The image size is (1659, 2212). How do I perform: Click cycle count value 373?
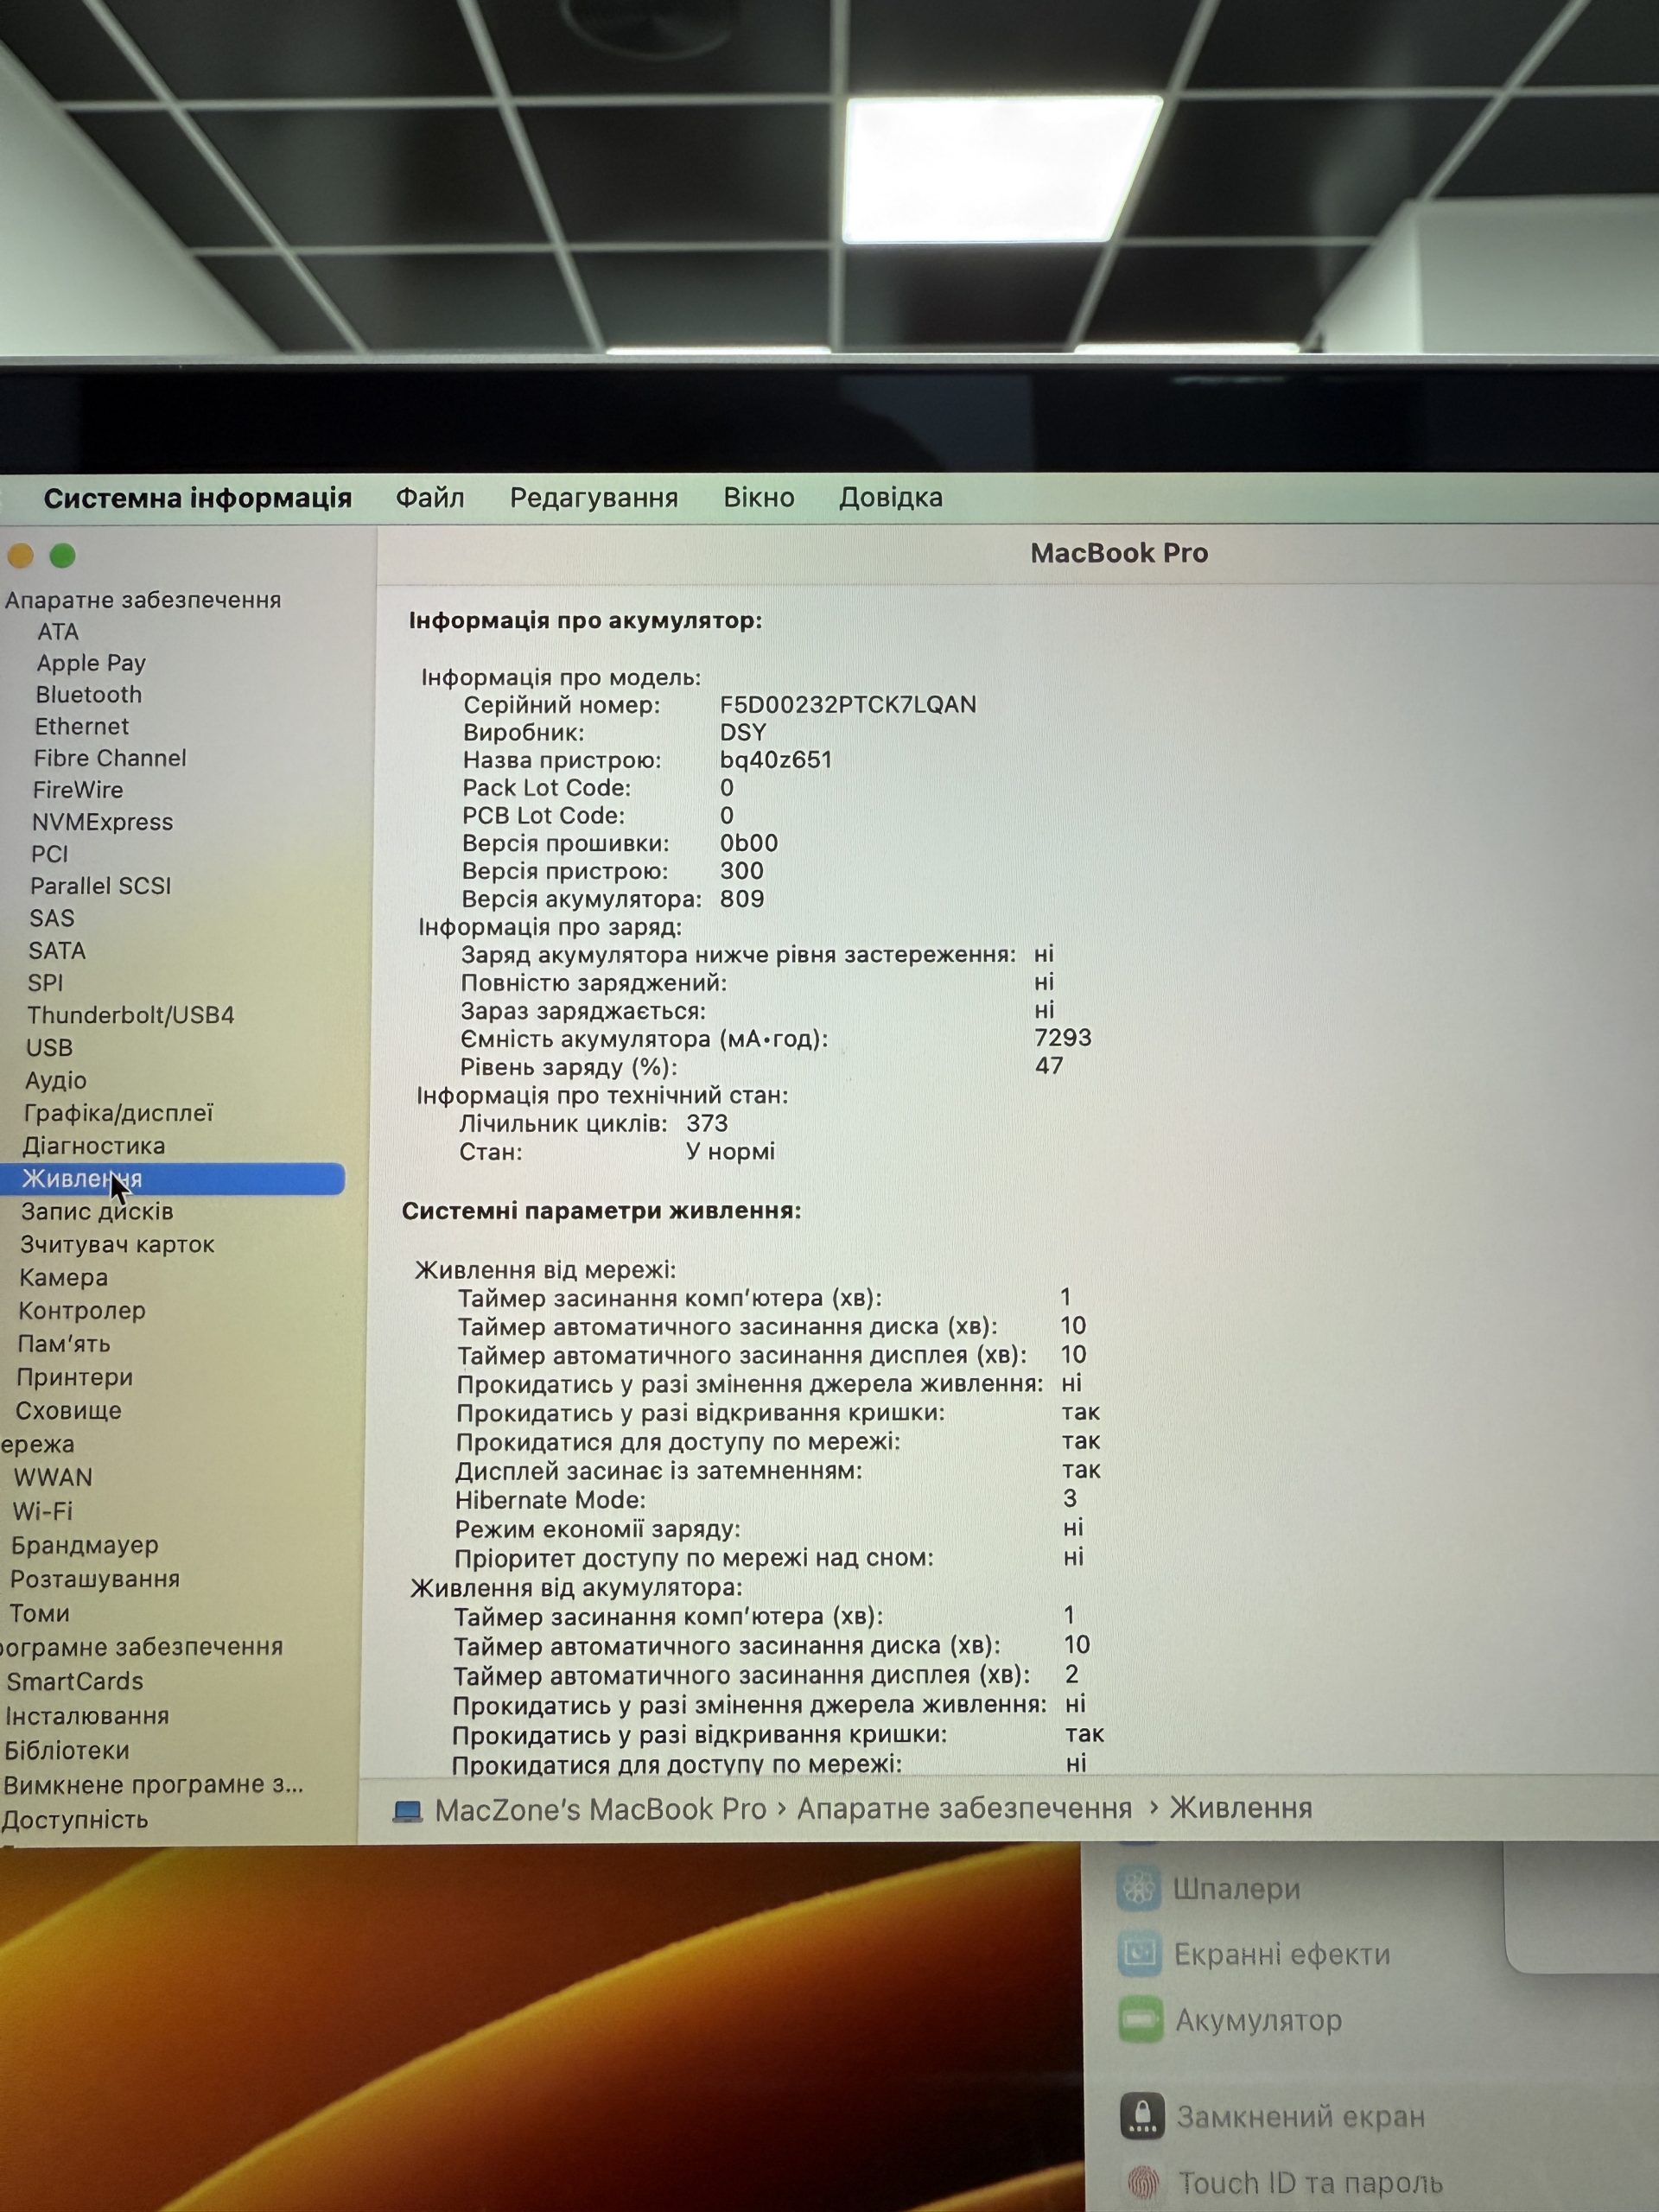click(707, 1123)
